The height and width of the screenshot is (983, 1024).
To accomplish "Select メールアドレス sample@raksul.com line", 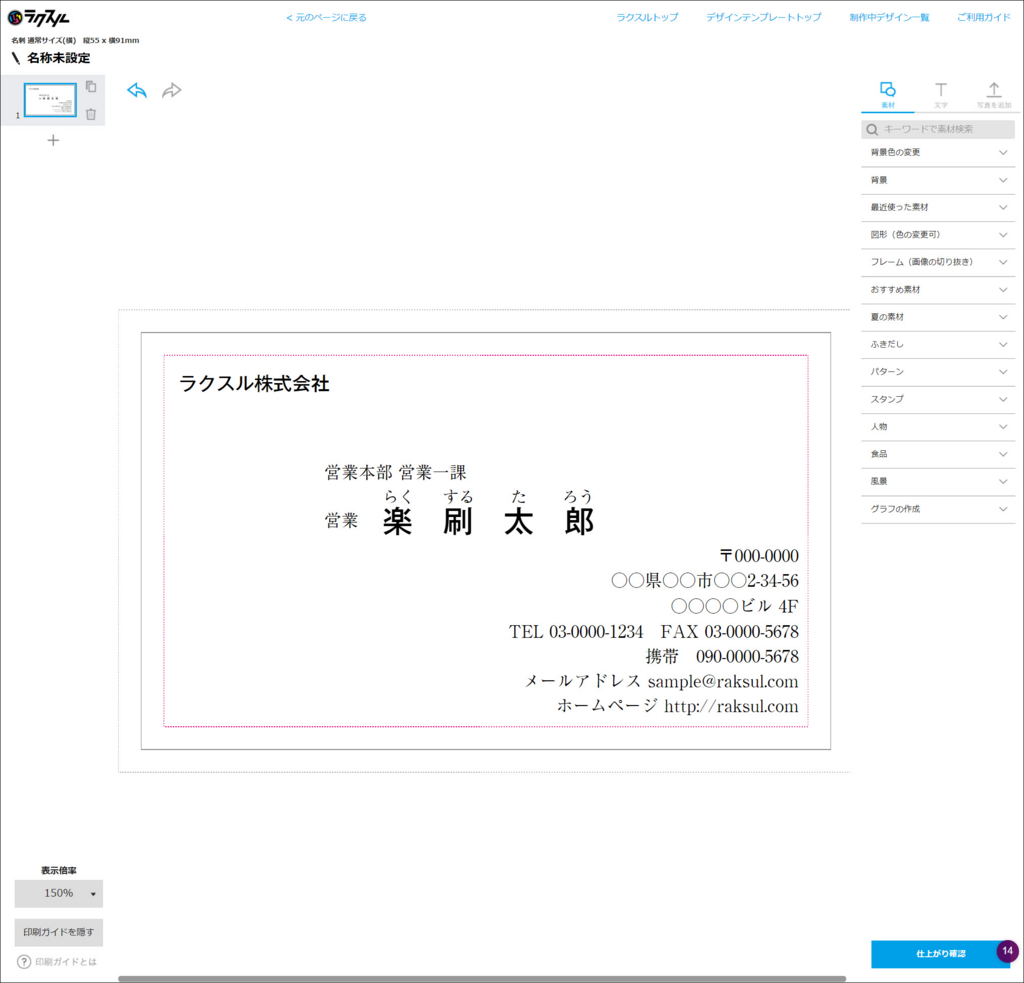I will [662, 681].
